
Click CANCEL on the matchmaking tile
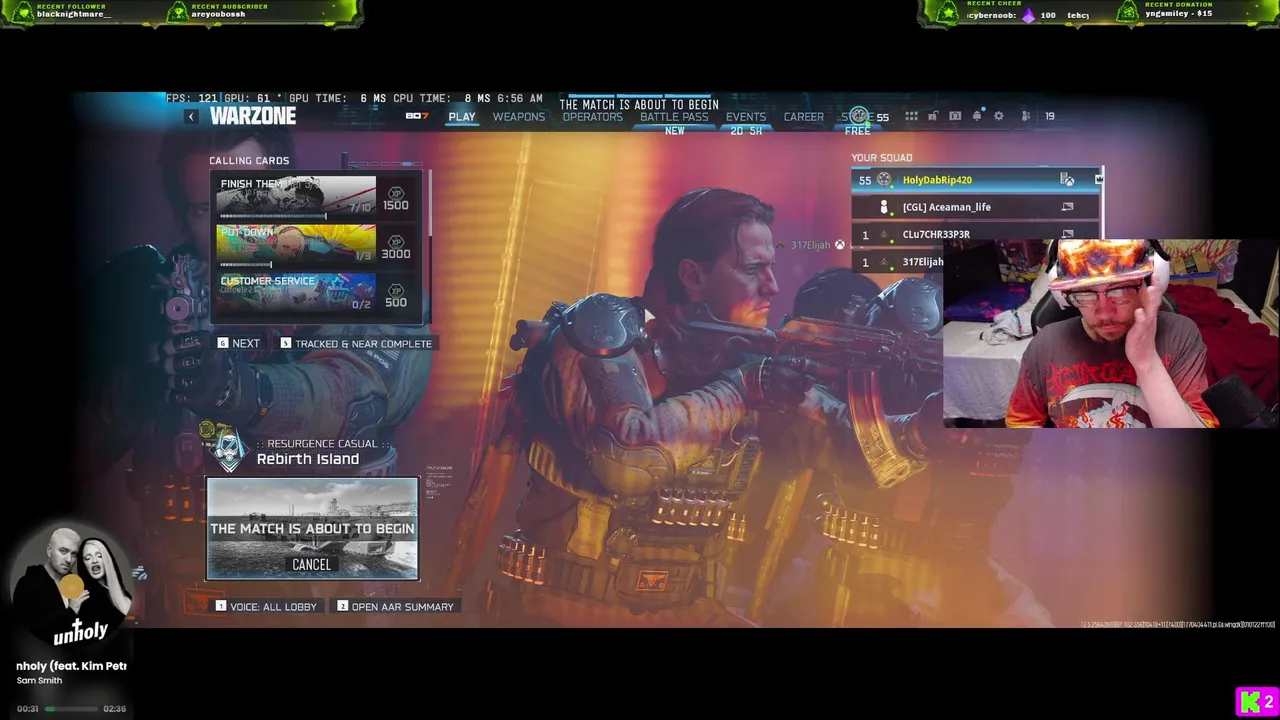[x=311, y=564]
